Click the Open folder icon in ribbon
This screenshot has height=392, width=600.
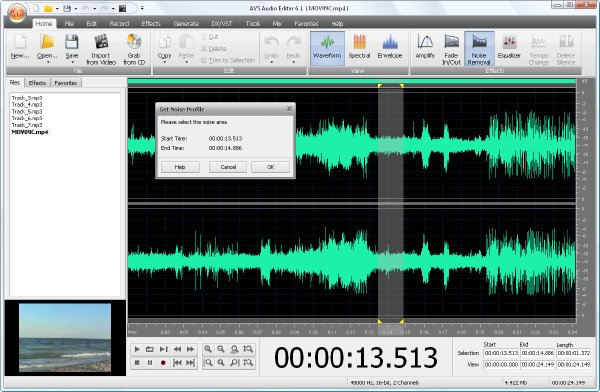click(47, 42)
